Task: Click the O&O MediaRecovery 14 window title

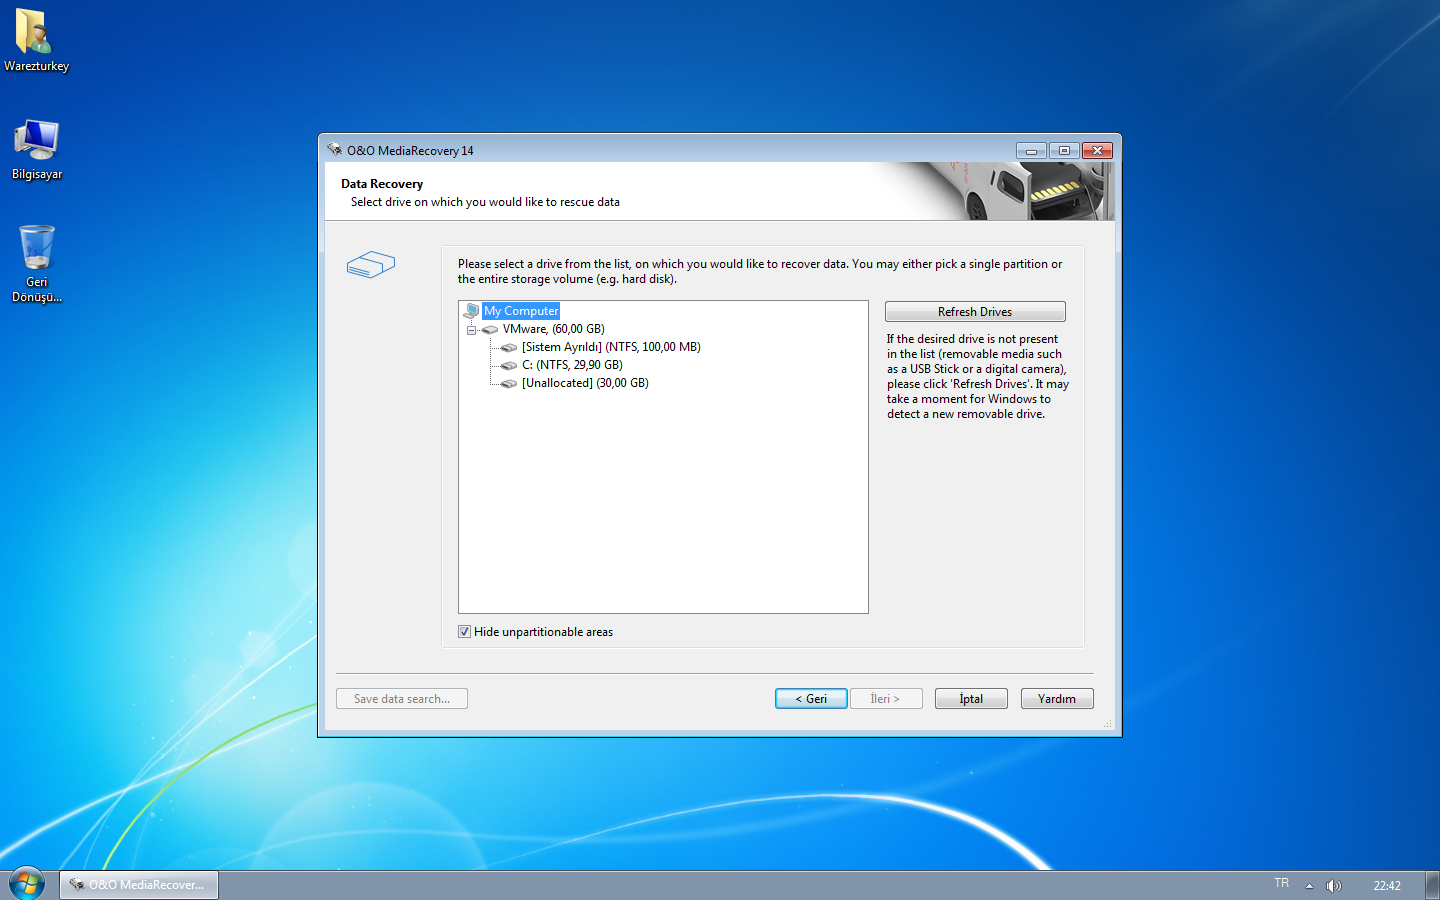Action: point(410,151)
